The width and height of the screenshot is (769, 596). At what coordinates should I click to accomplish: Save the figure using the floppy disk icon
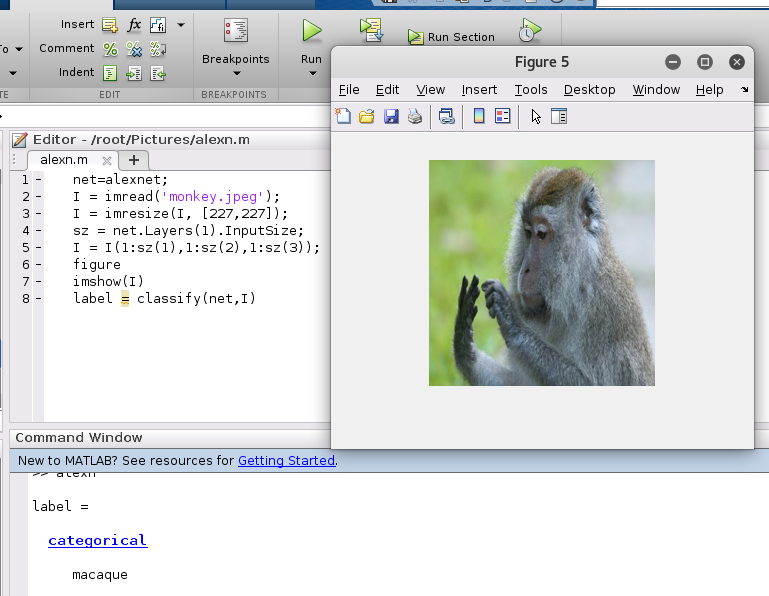(x=391, y=117)
